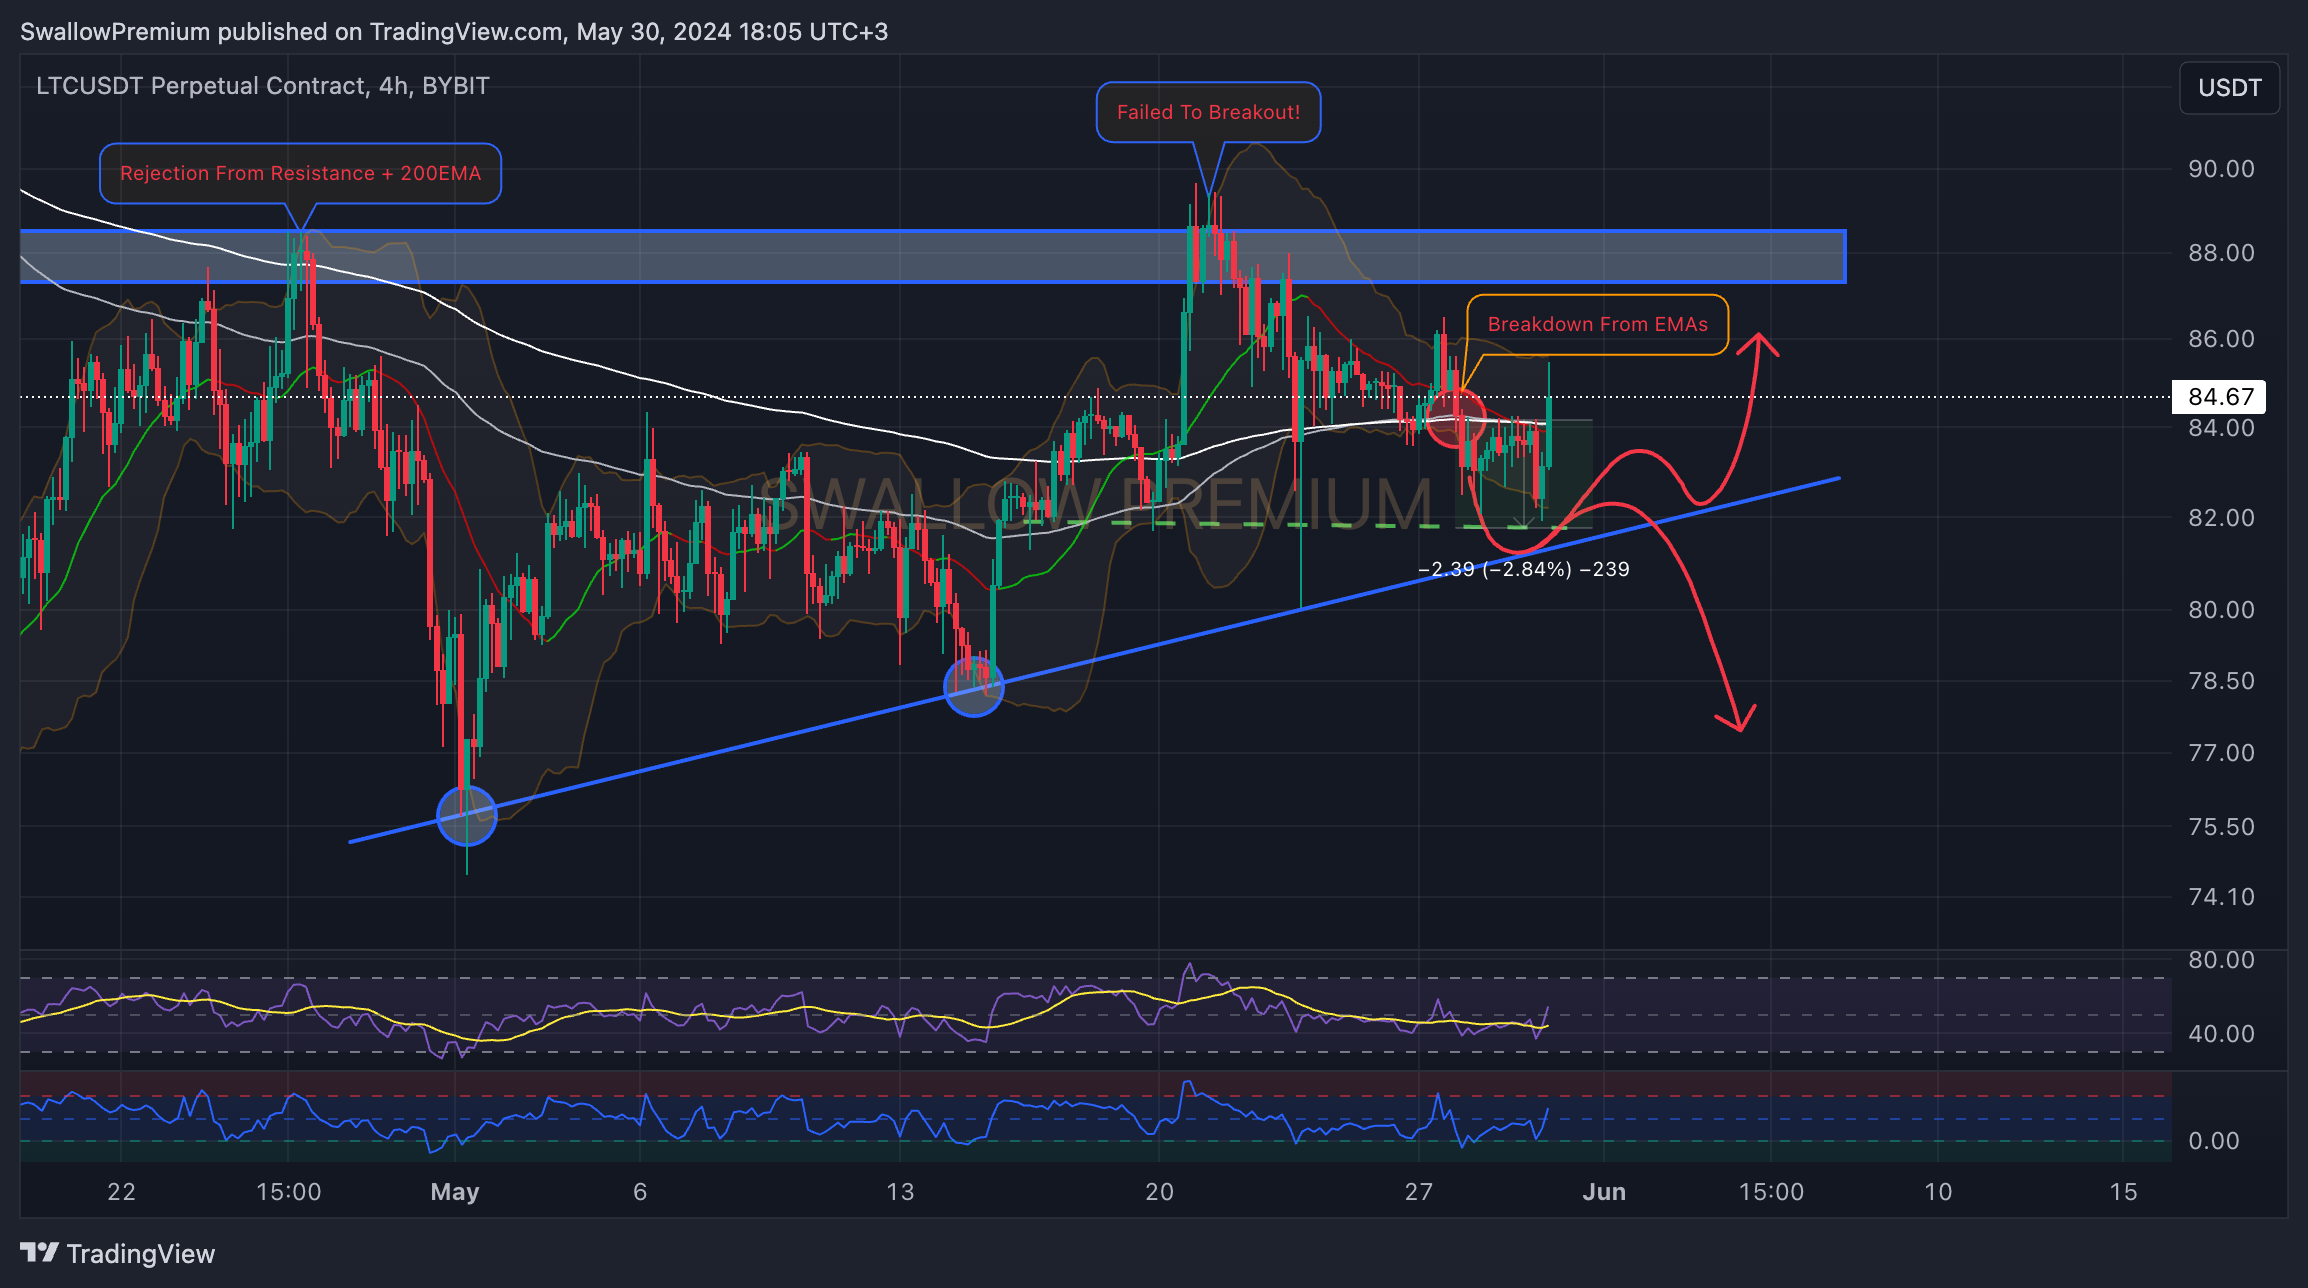Click the 'Breakdown From EMAs' callout
Image resolution: width=2308 pixels, height=1288 pixels.
click(1597, 324)
